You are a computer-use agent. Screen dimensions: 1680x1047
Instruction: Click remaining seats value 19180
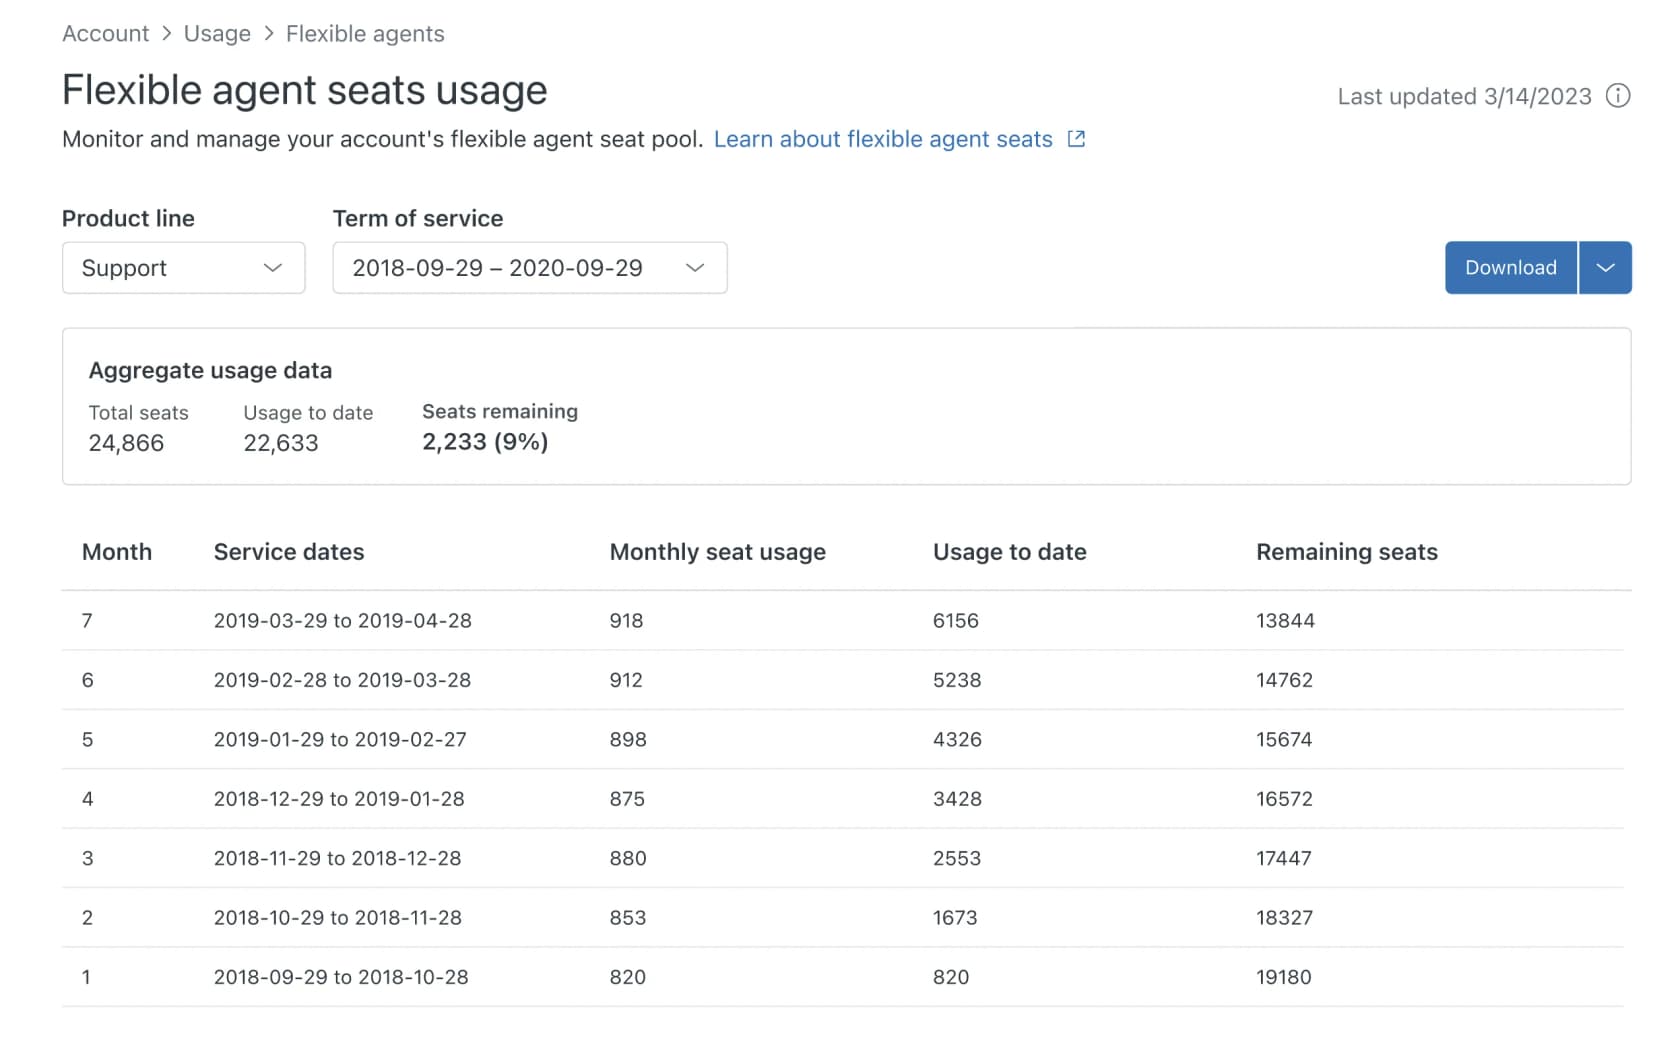point(1284,977)
